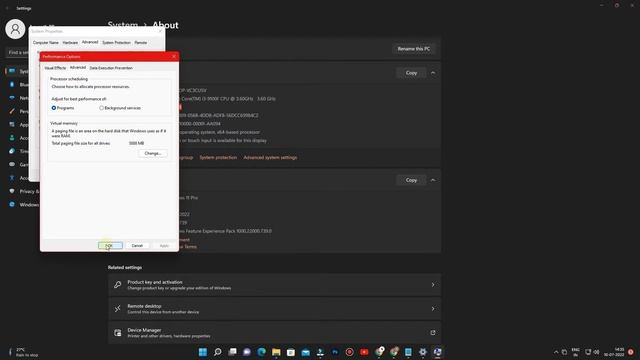Open Bluetooth & devices icon in Settings sidebar
Image resolution: width=640 pixels, height=360 pixels.
12,84
